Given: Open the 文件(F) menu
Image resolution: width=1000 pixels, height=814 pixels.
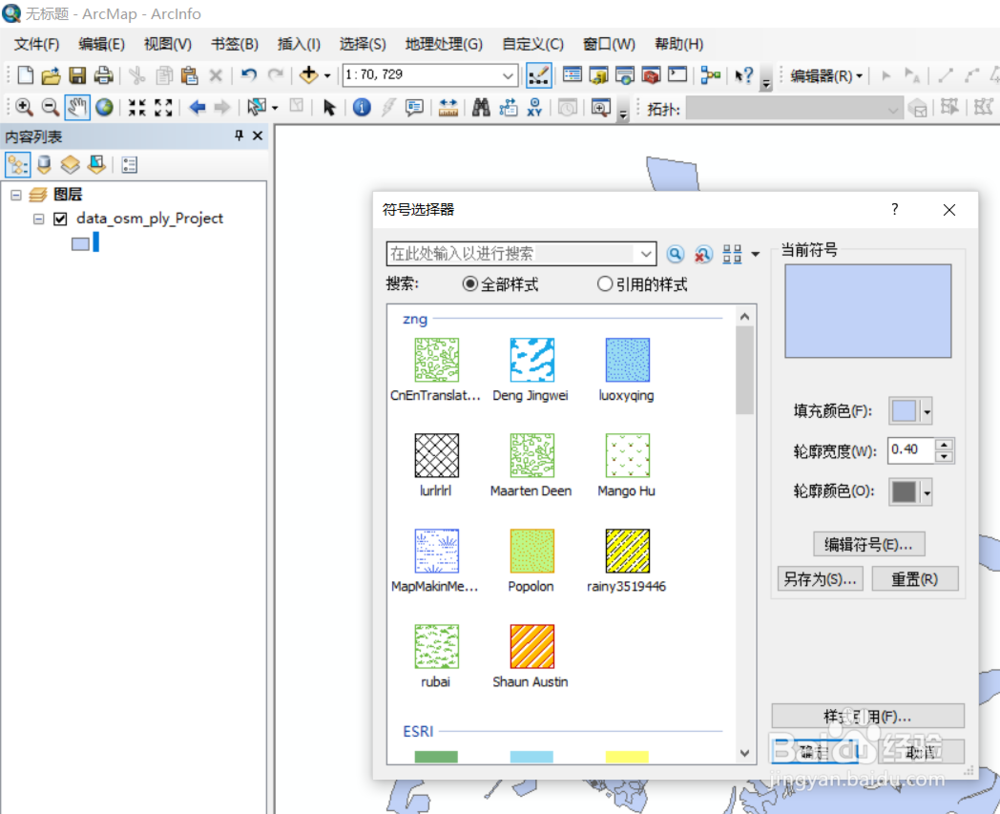Looking at the screenshot, I should point(36,44).
